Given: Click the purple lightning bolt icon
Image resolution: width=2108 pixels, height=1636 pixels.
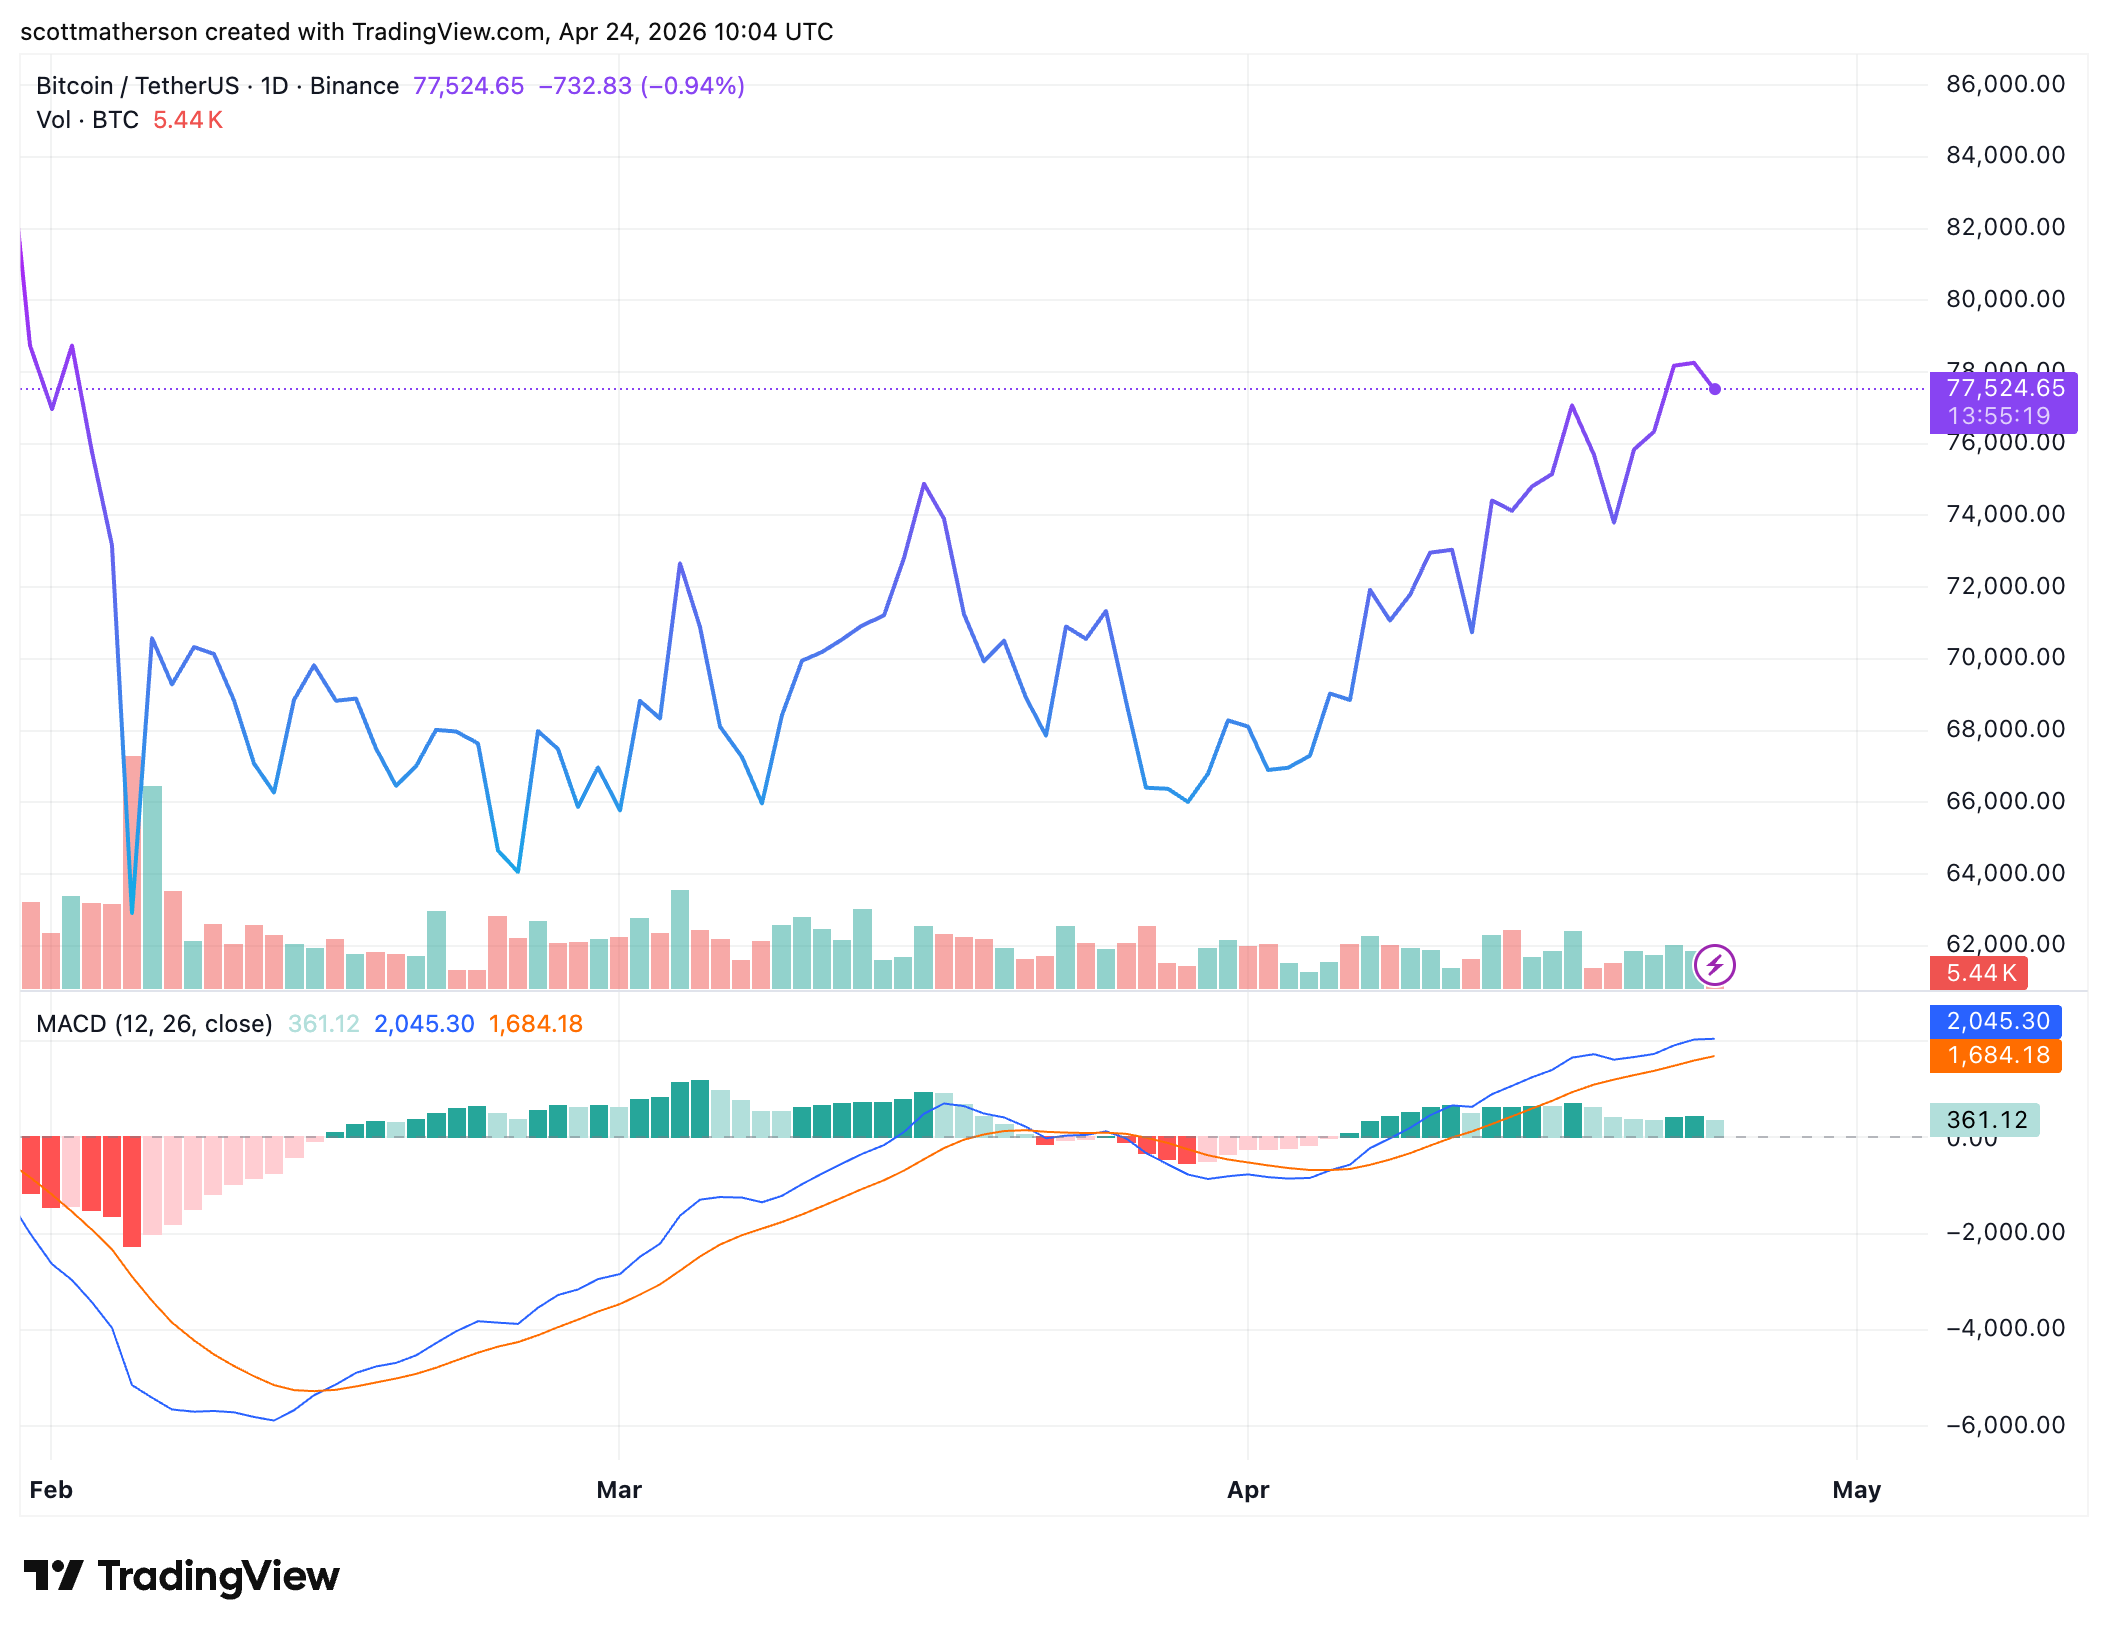Looking at the screenshot, I should (1715, 965).
